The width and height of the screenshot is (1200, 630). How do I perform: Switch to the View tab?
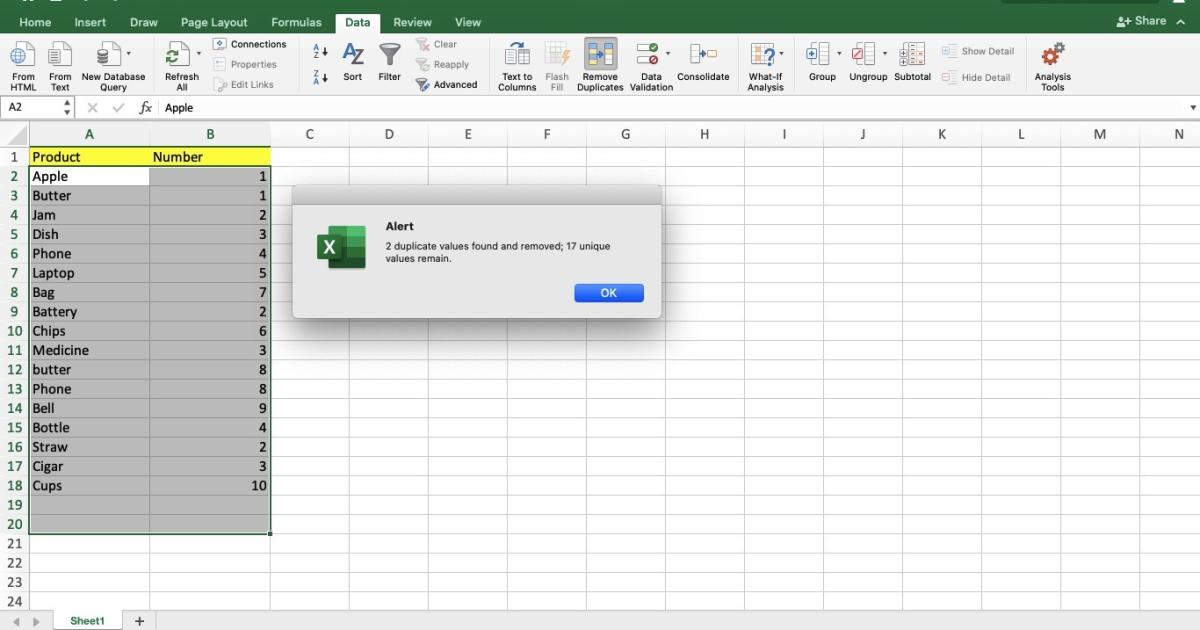click(x=467, y=22)
